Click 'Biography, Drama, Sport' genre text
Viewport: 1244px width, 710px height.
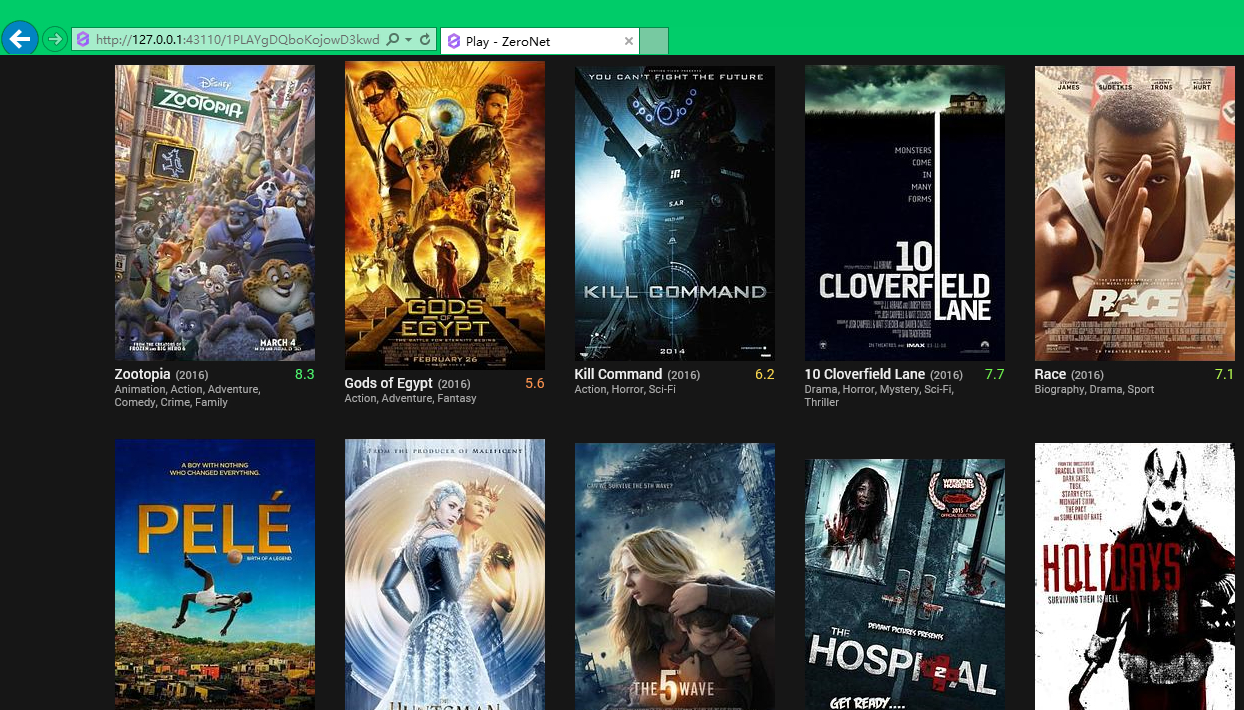coord(1095,389)
